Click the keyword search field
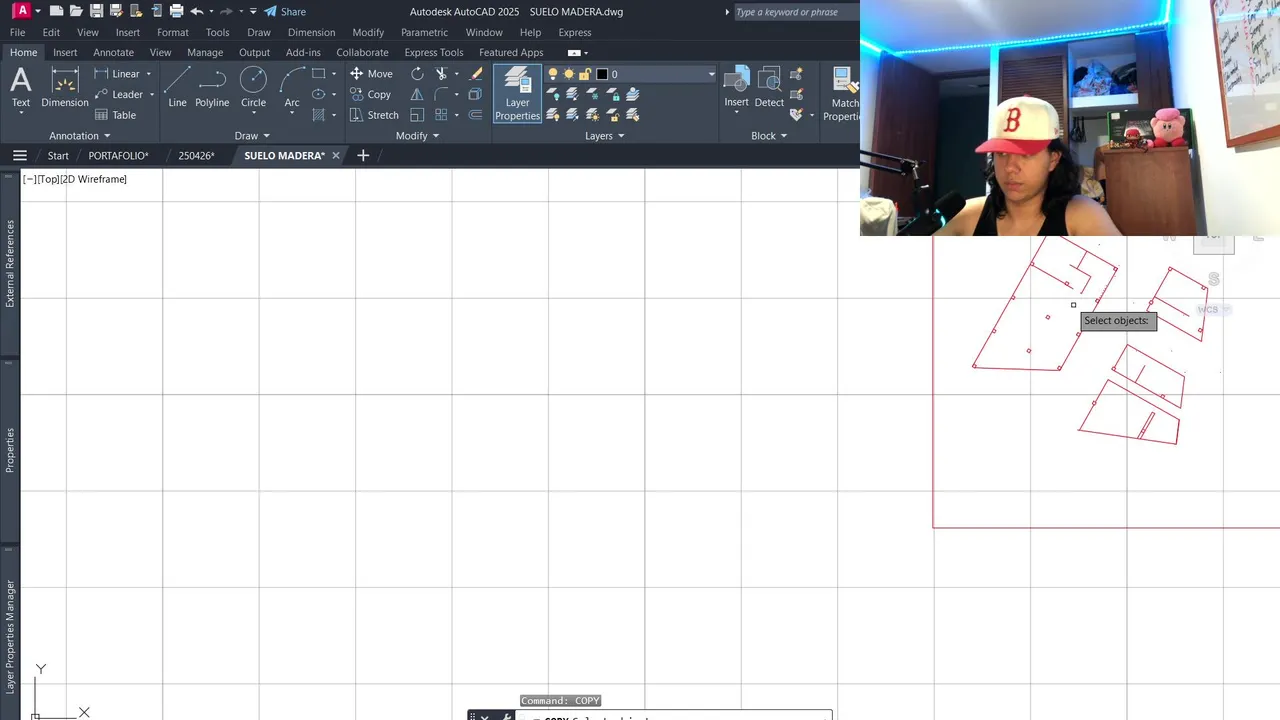 [x=796, y=12]
